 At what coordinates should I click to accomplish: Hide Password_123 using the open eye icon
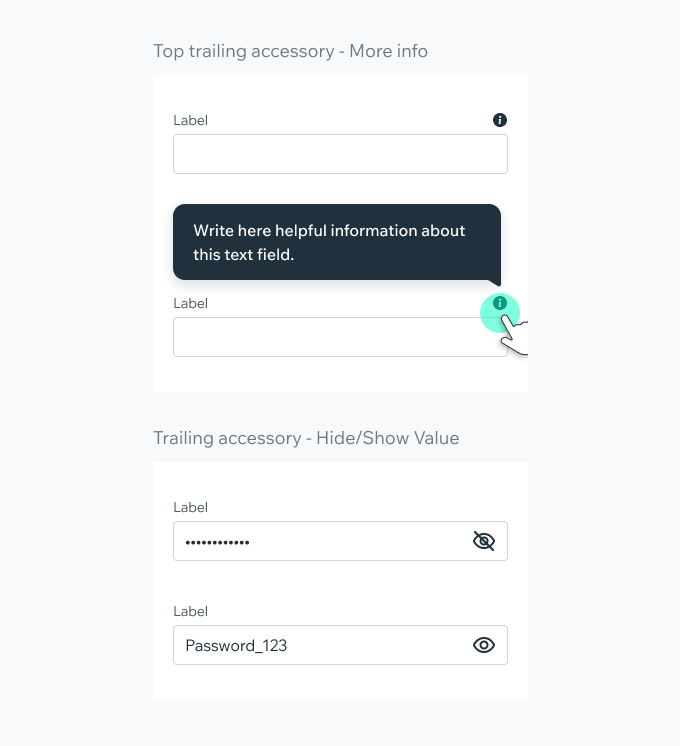point(484,645)
